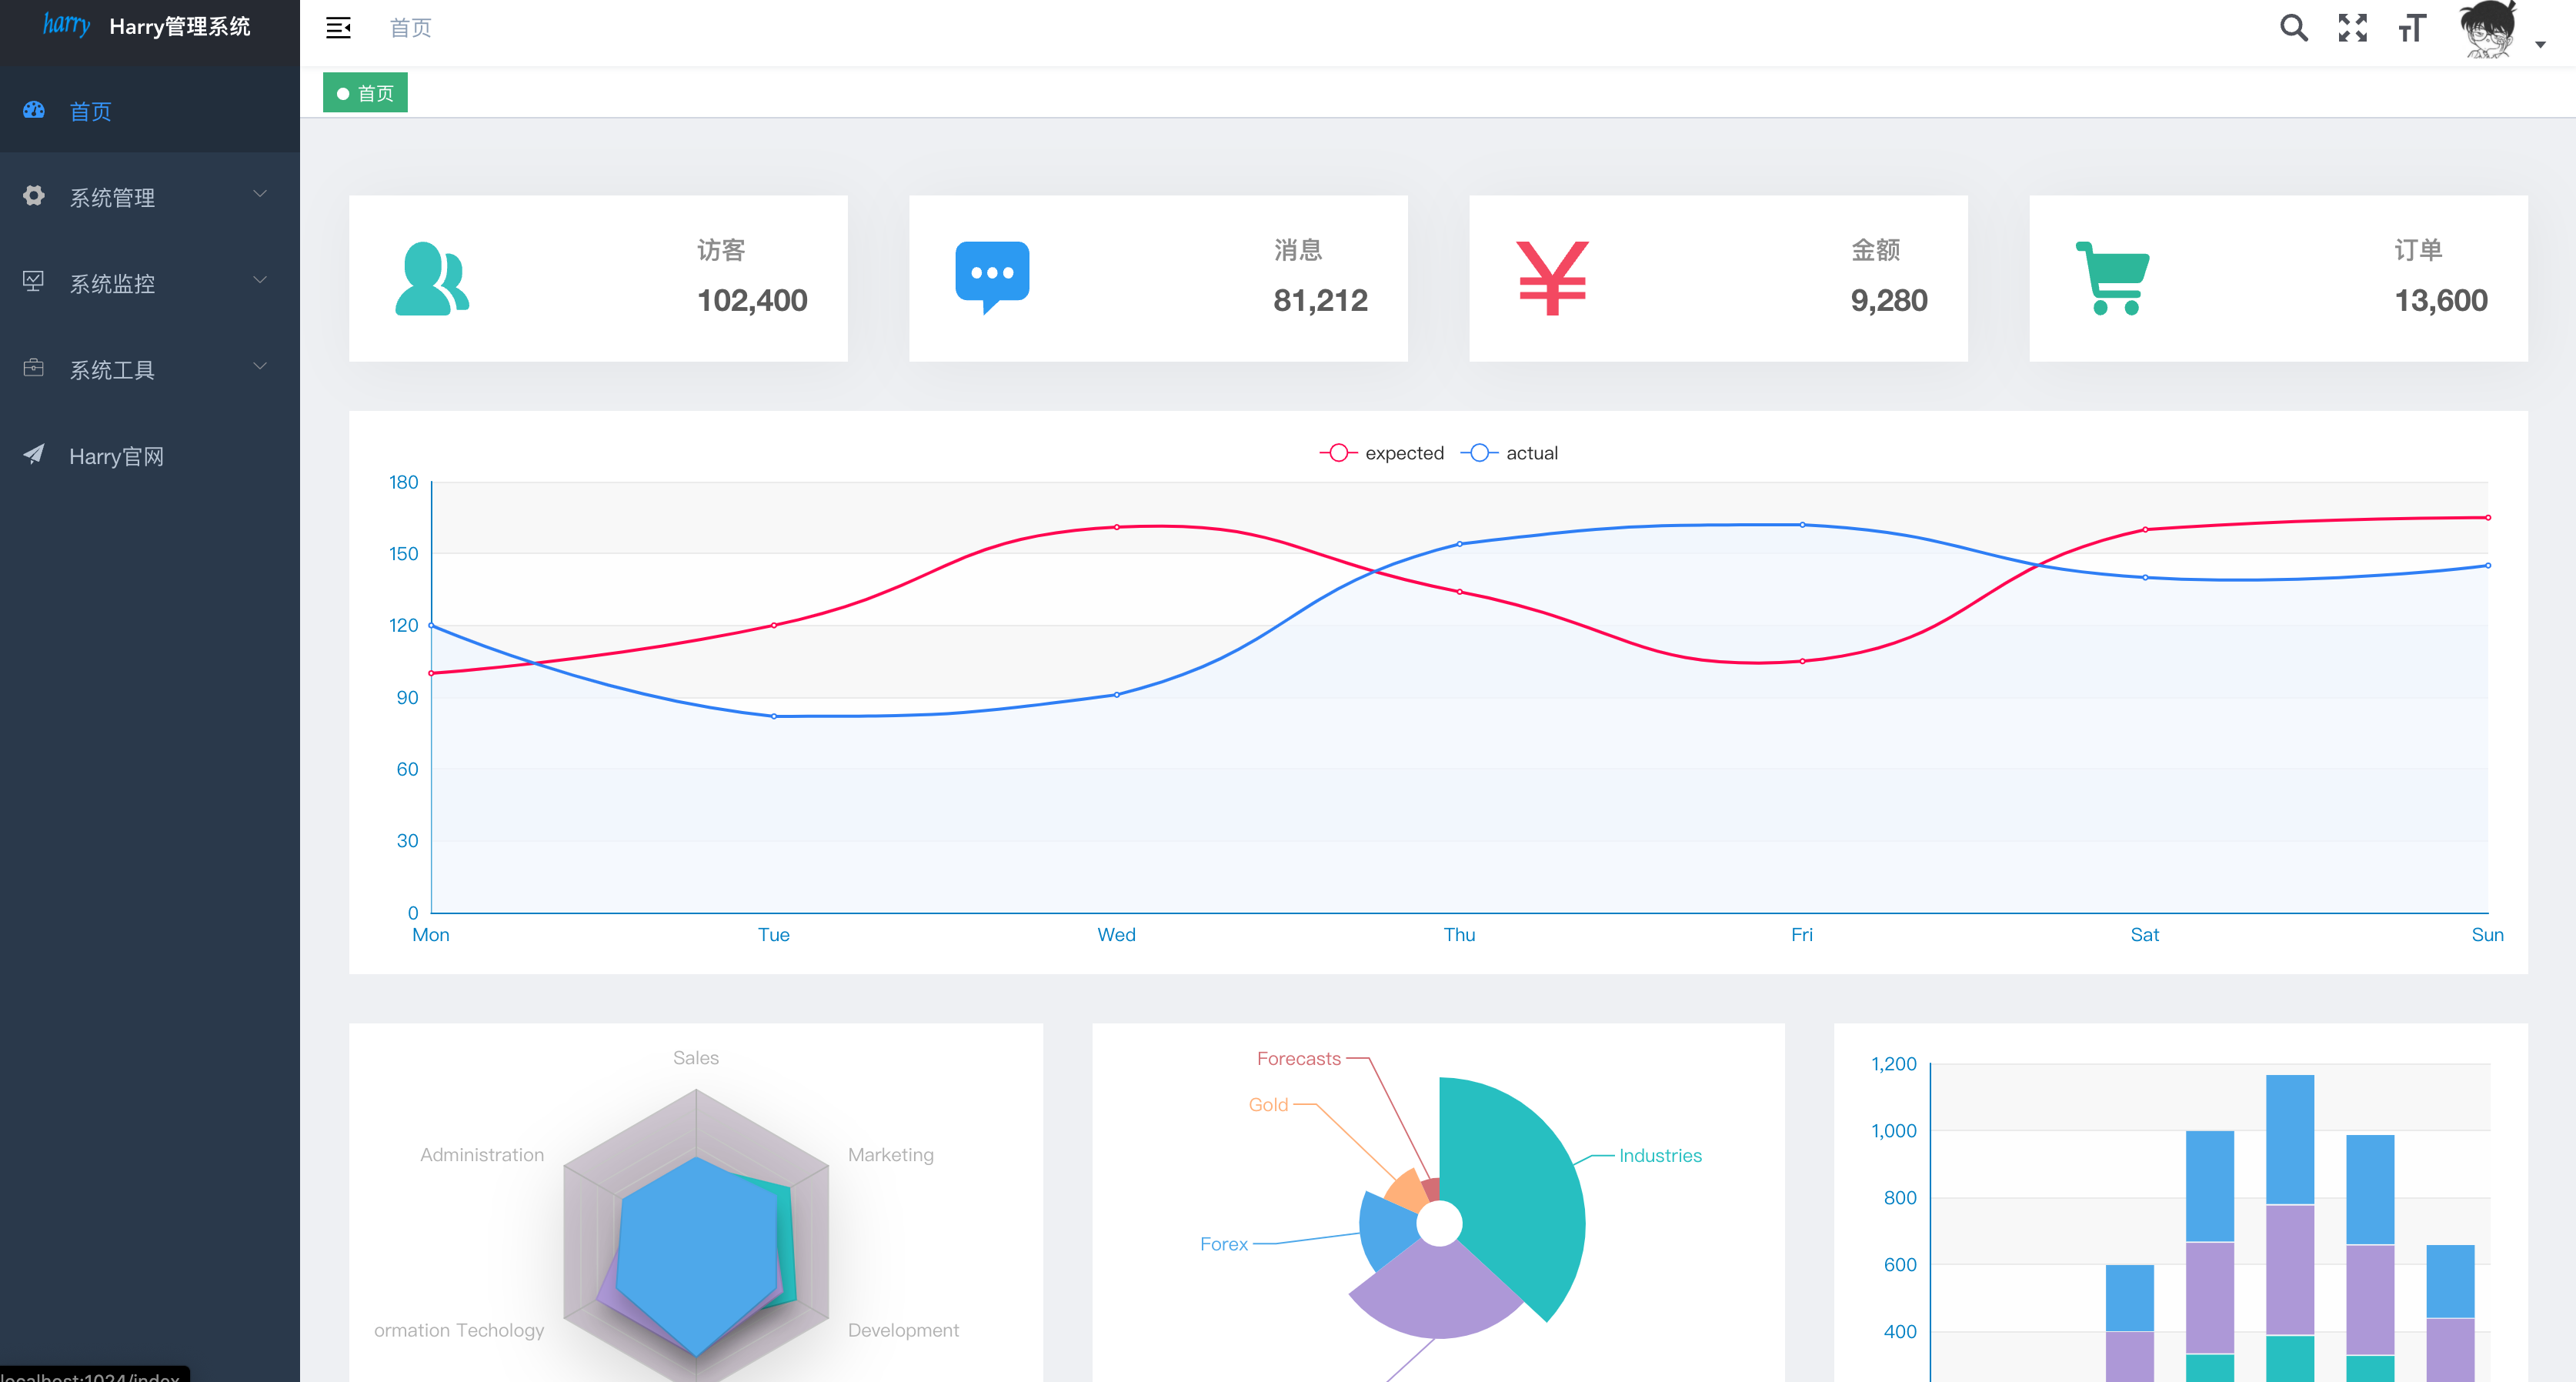2576x1382 pixels.
Task: Toggle fullscreen mode icon
Action: [x=2352, y=28]
